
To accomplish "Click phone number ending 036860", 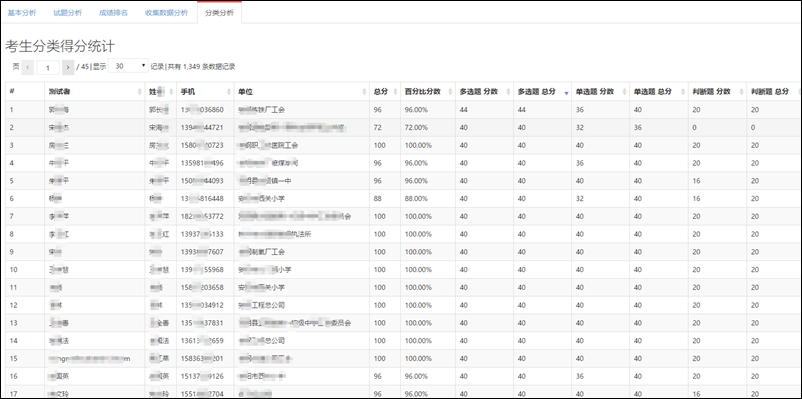I will pos(202,109).
